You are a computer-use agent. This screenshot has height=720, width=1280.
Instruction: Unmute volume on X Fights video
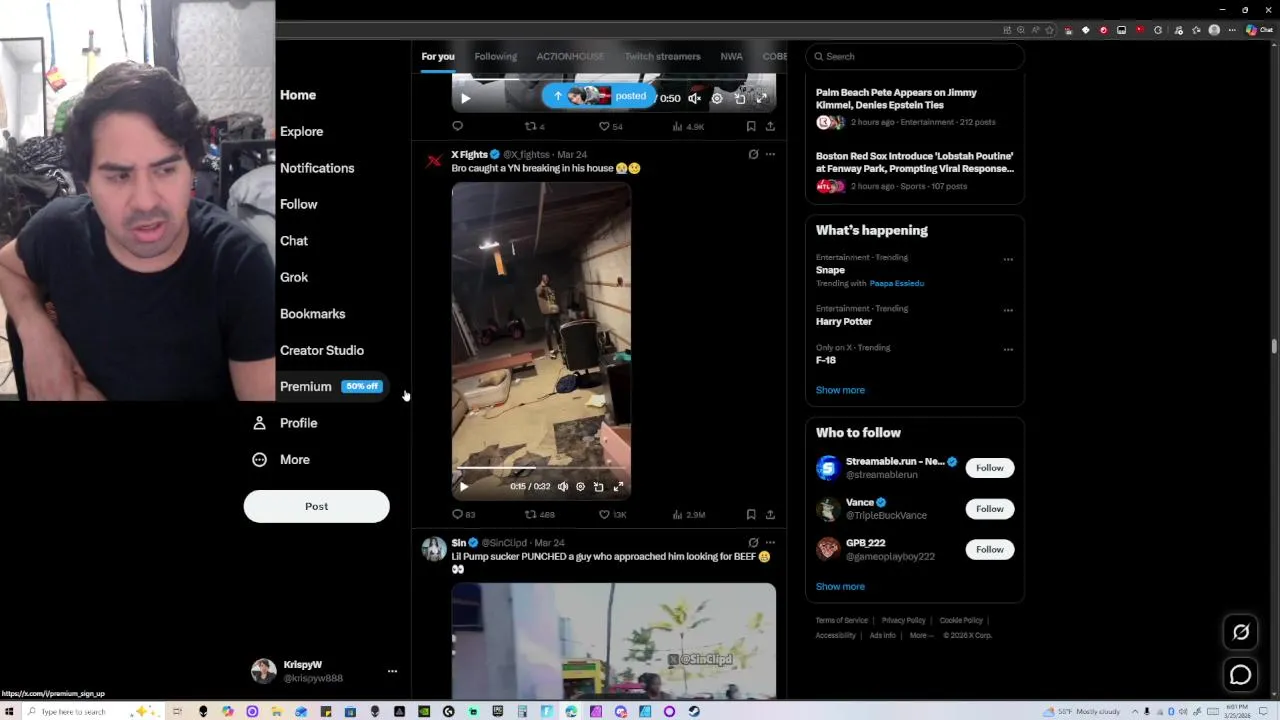563,487
